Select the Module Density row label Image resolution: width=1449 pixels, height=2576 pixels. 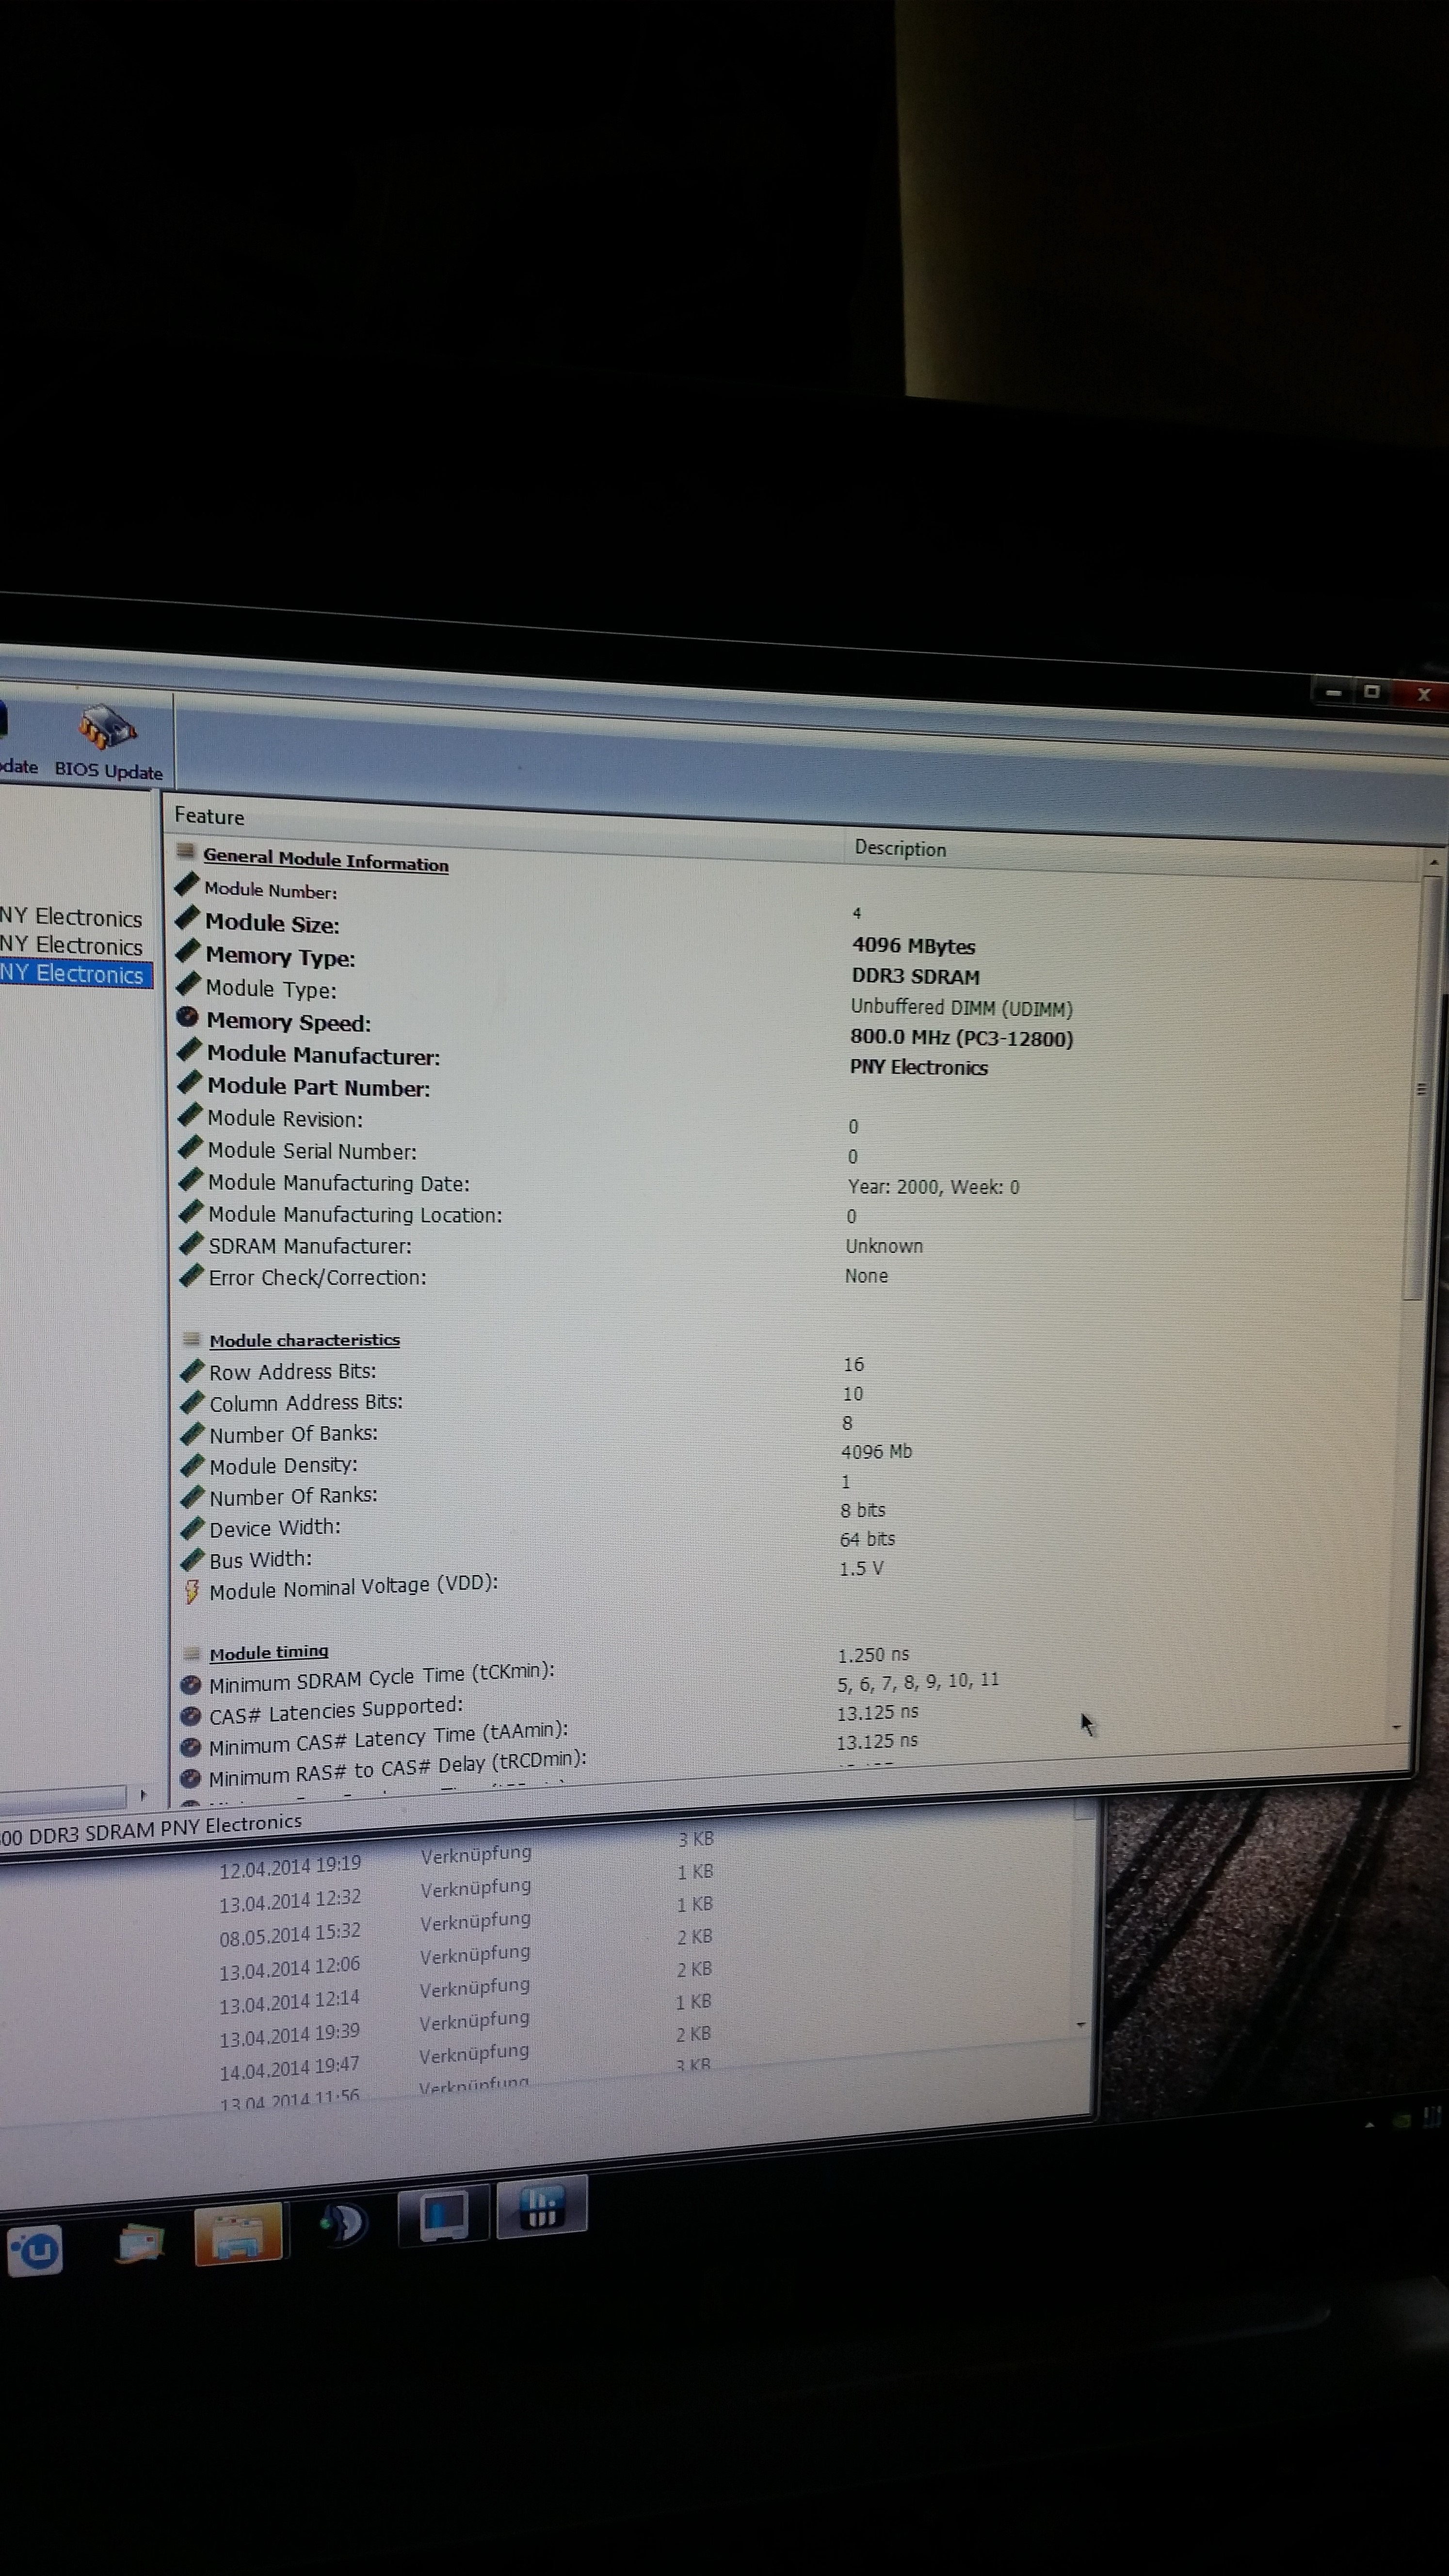coord(283,1466)
